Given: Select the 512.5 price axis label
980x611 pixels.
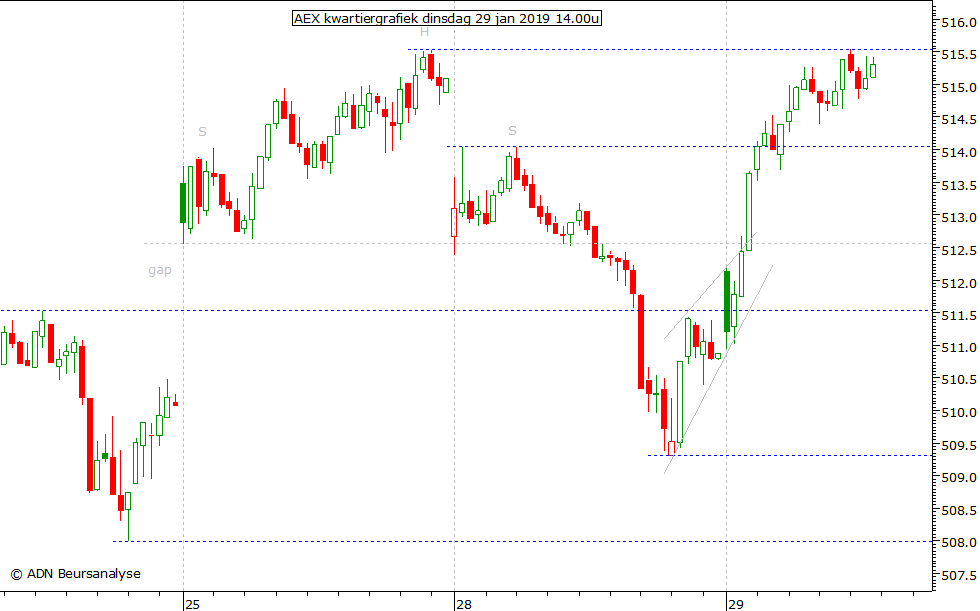Looking at the screenshot, I should 959,251.
